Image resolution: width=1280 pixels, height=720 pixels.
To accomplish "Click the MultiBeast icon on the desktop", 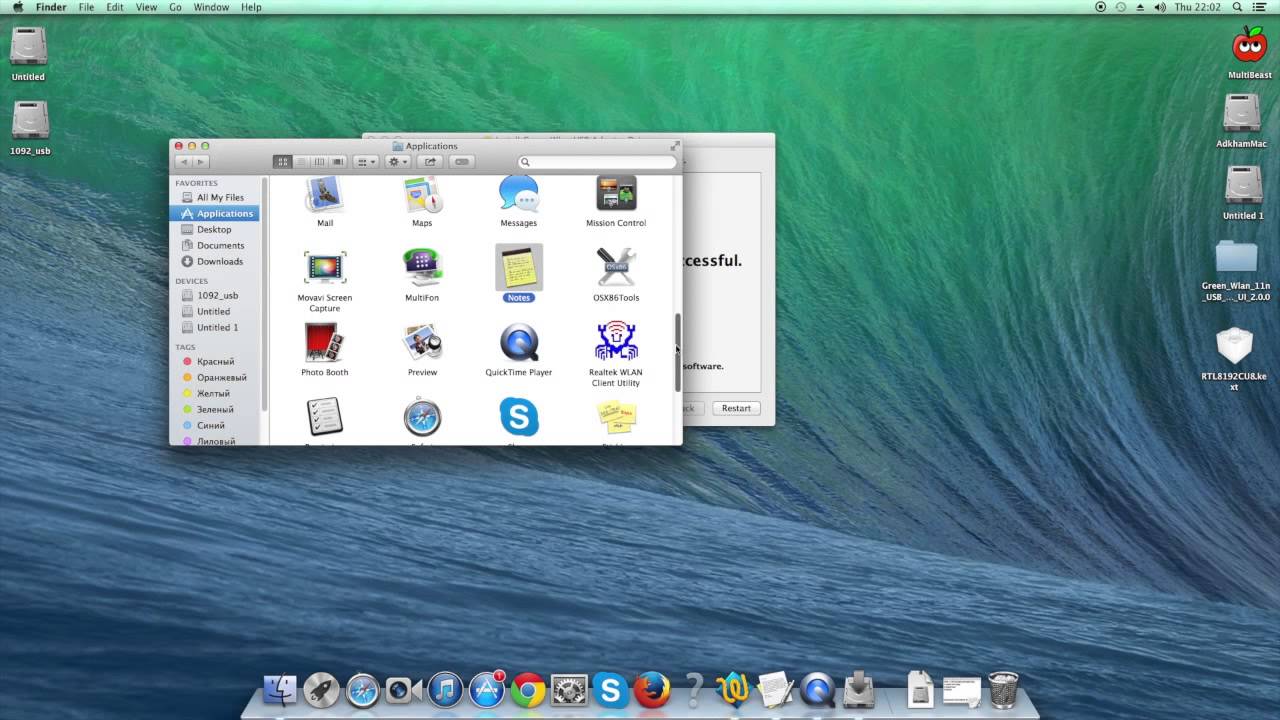I will [1249, 46].
